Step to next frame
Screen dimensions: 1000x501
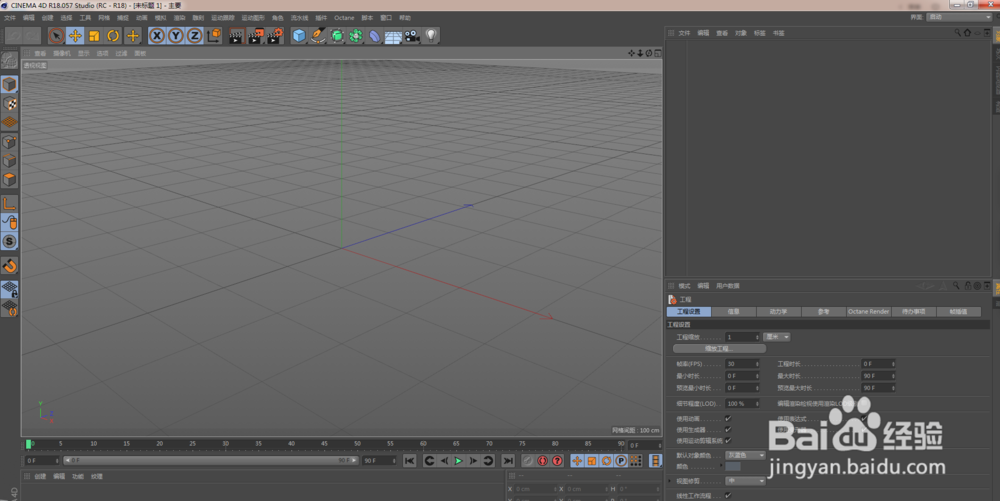tap(473, 460)
